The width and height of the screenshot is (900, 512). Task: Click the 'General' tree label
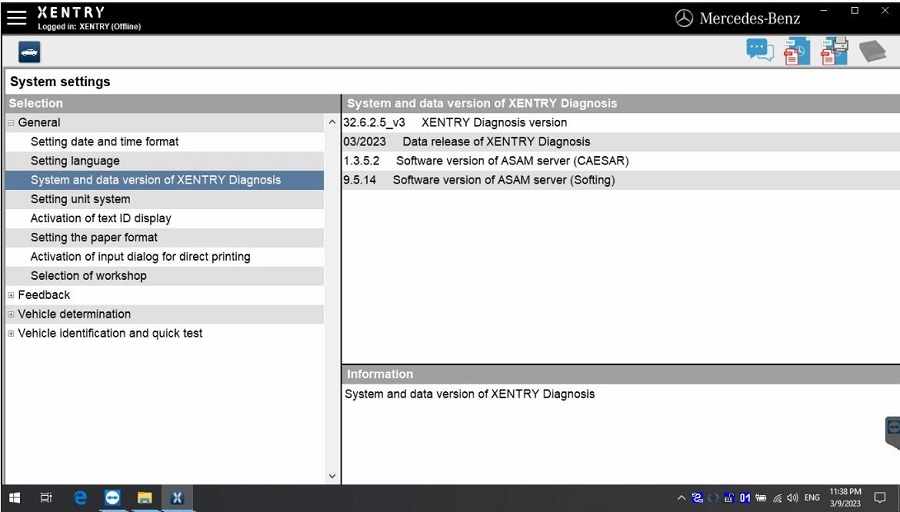[39, 123]
